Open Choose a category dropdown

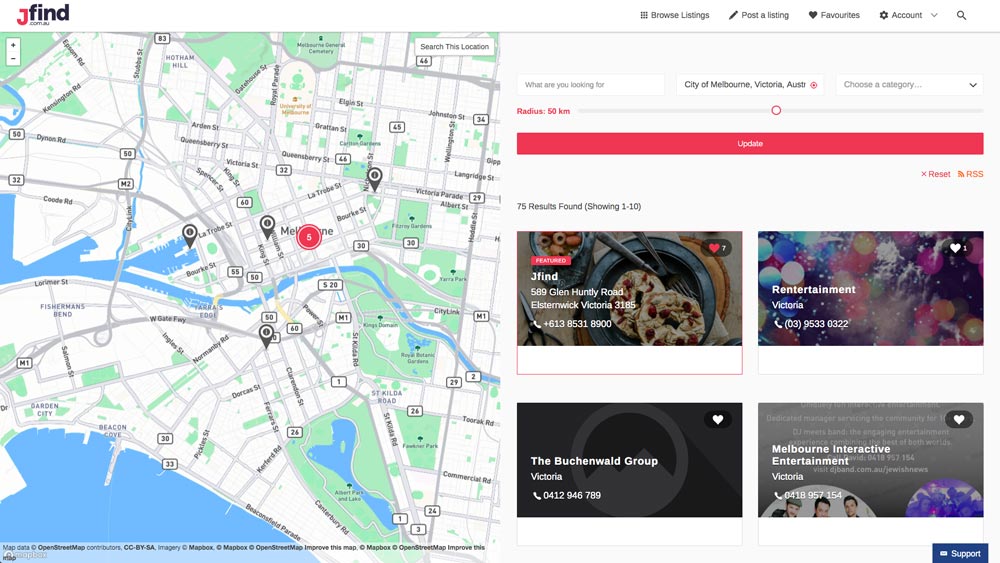point(909,84)
